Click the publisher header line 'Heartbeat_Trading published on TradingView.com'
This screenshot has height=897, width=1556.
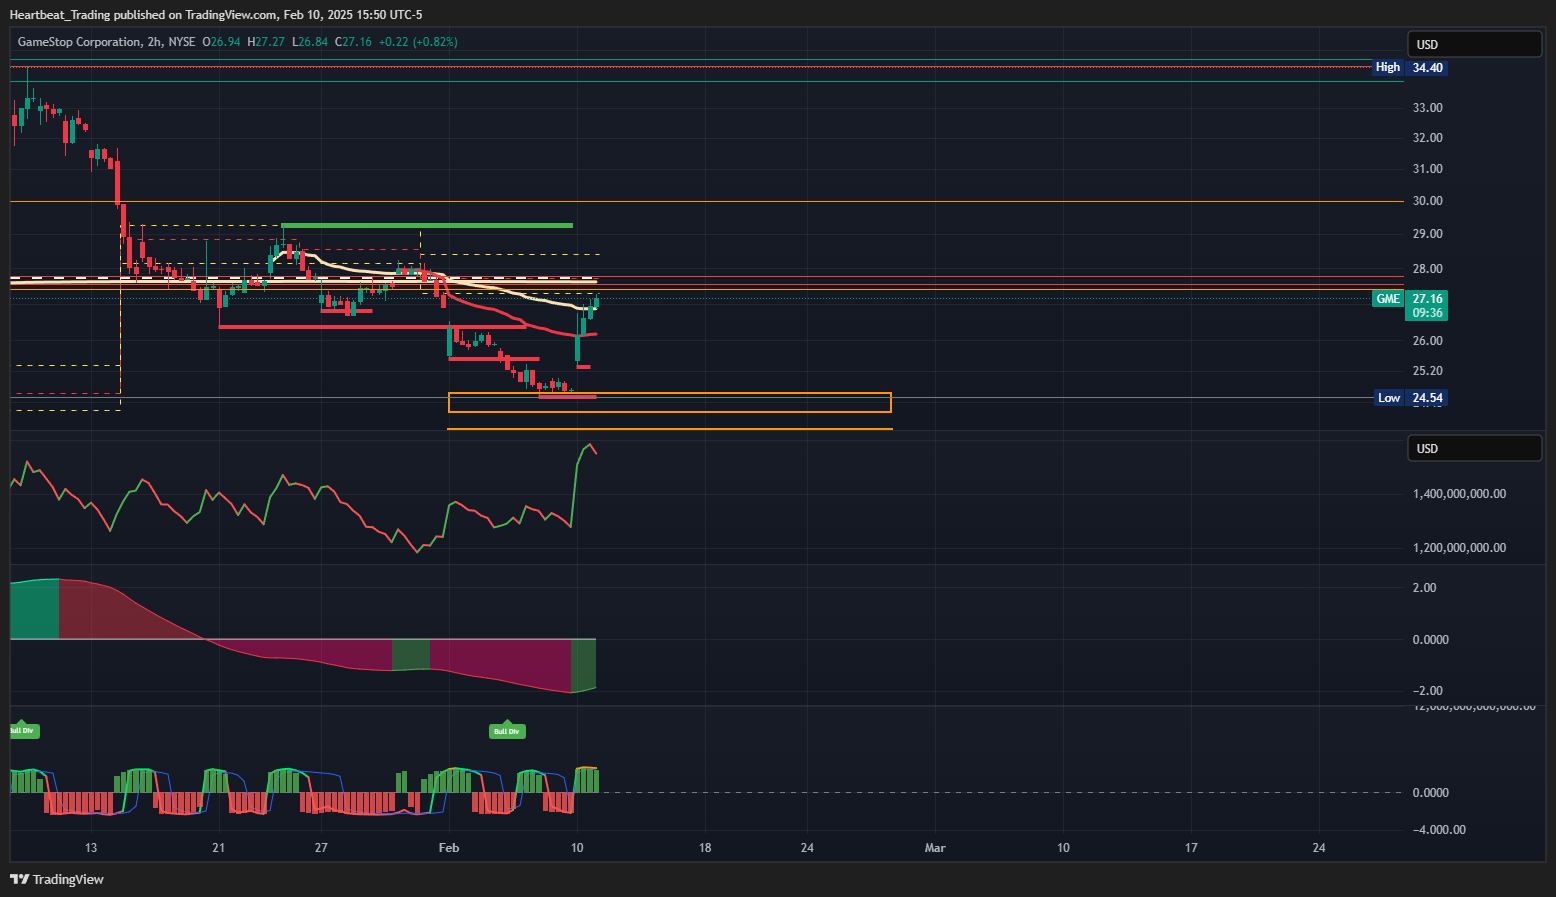click(143, 15)
